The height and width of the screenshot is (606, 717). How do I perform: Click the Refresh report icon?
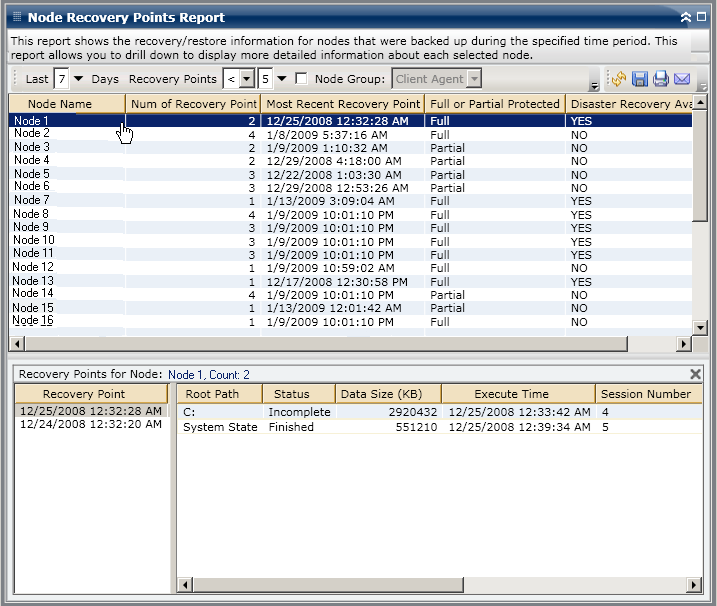click(619, 79)
